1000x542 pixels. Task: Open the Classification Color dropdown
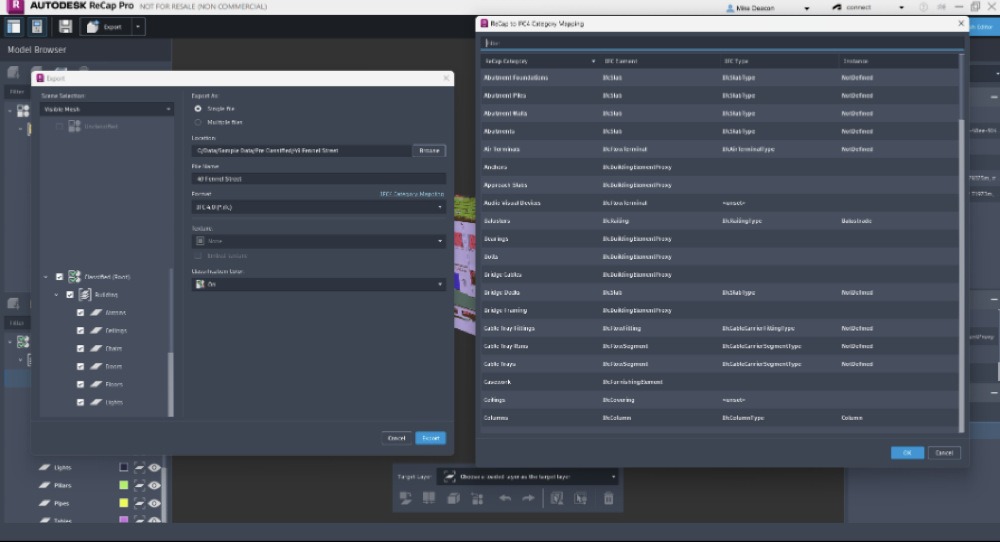(x=319, y=284)
